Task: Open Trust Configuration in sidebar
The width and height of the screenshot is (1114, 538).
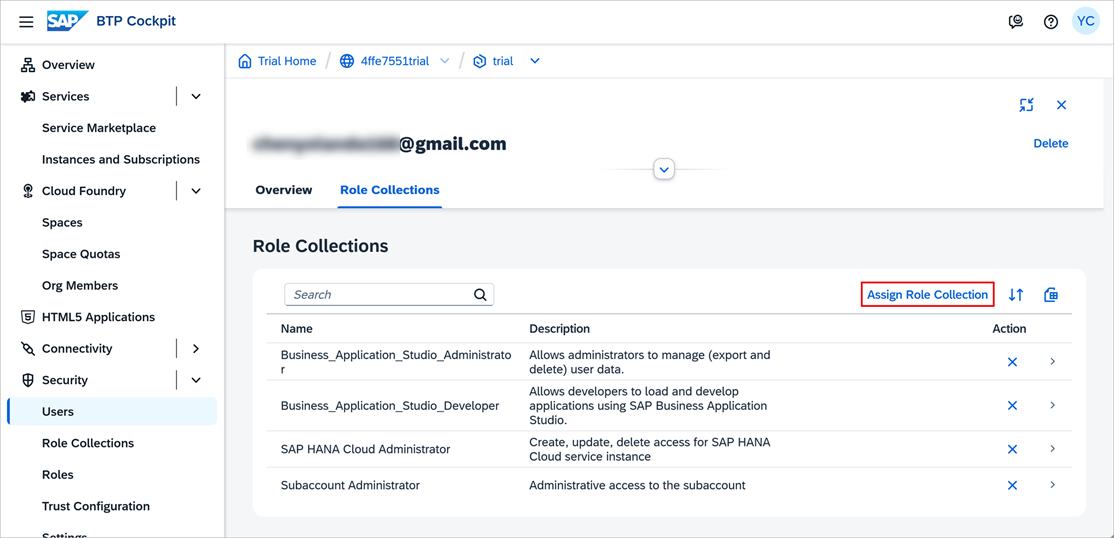Action: [96, 506]
